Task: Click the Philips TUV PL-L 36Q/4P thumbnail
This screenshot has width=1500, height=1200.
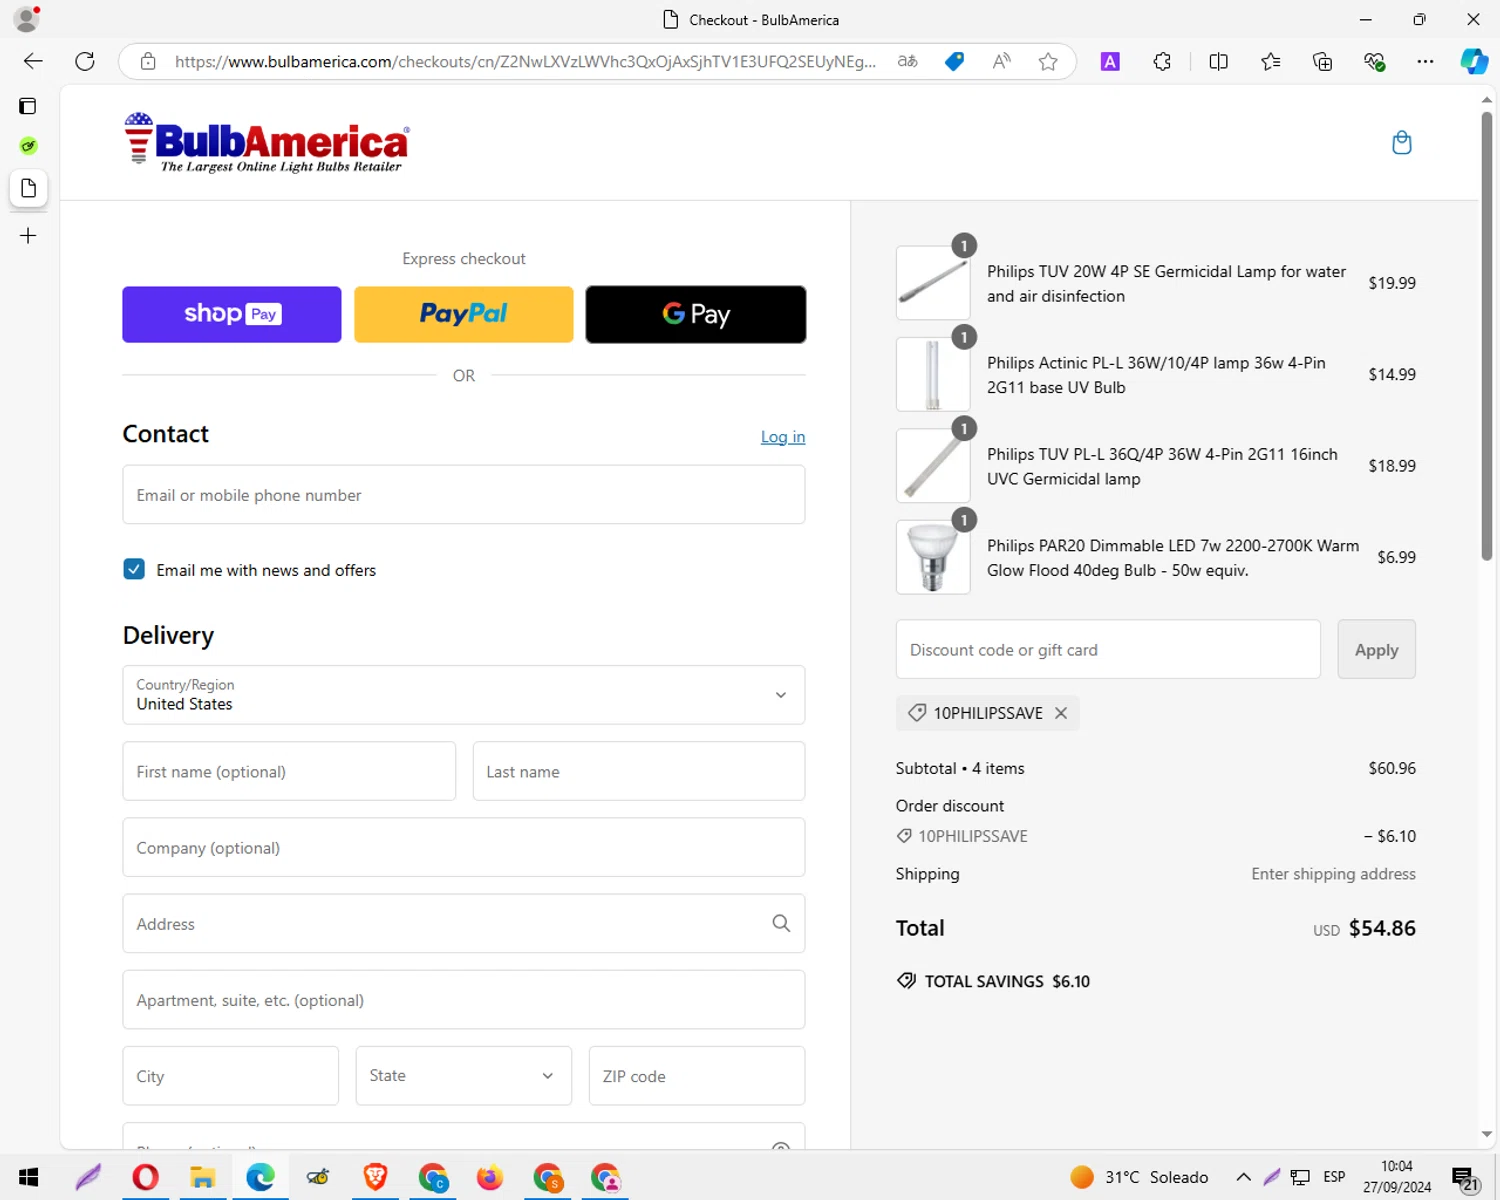Action: pyautogui.click(x=933, y=466)
